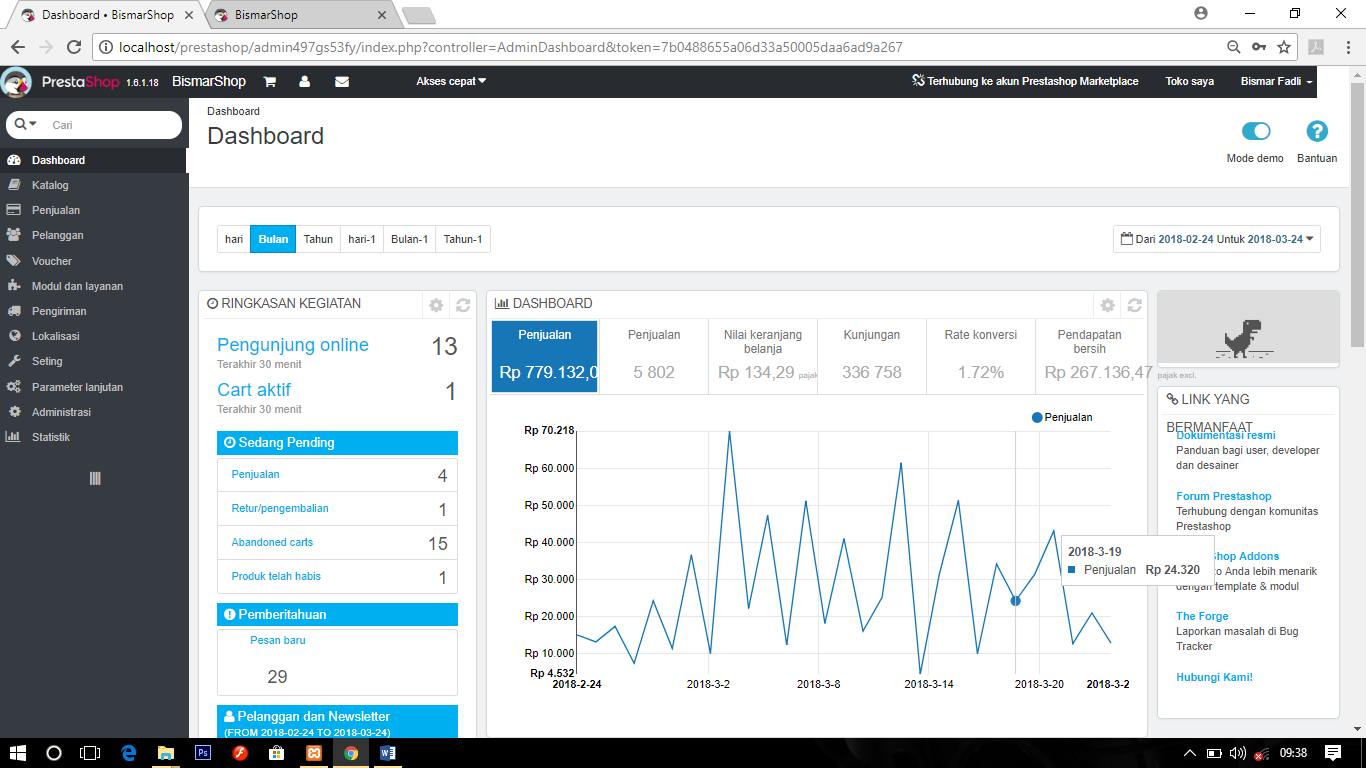Click the Abandoned carts link
The image size is (1366, 768).
click(272, 542)
